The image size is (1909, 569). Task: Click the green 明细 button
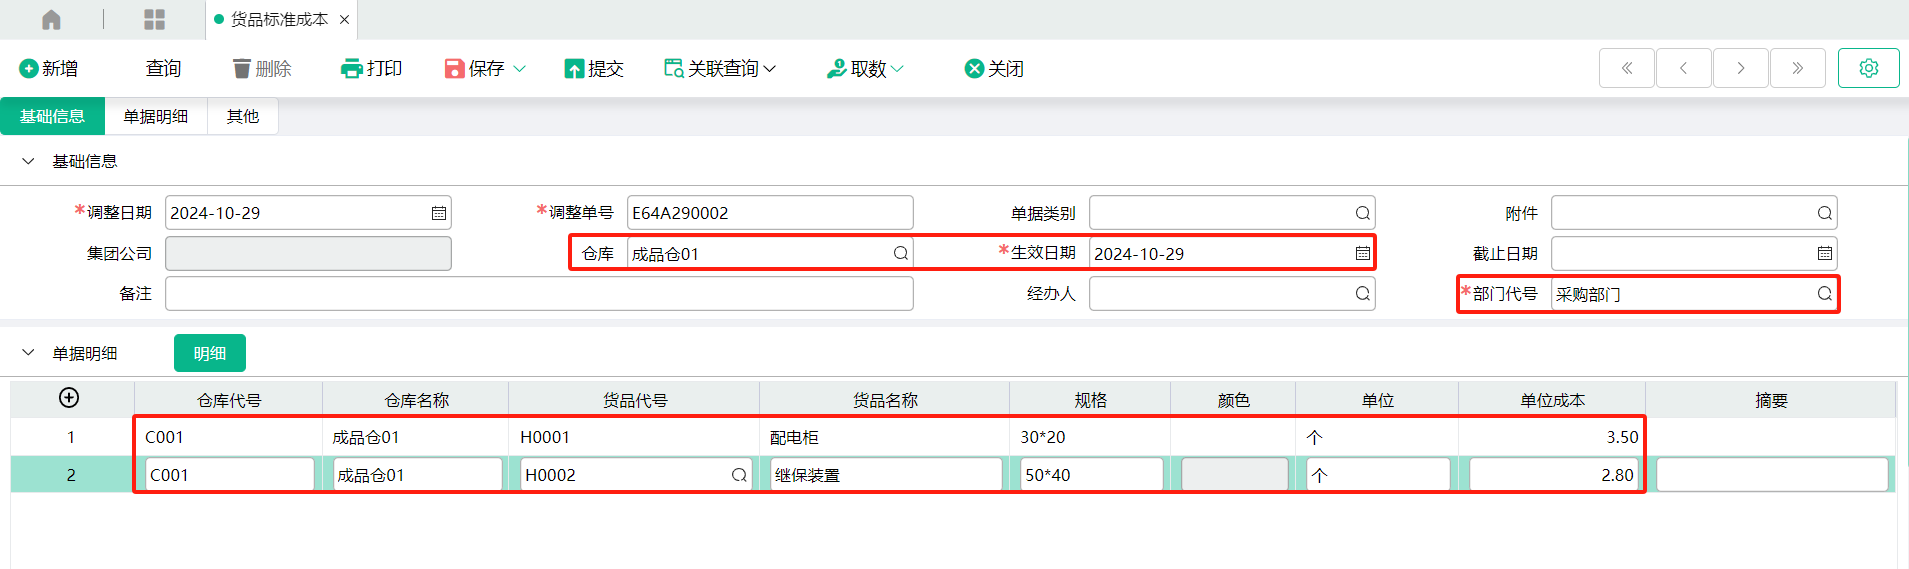(x=210, y=353)
